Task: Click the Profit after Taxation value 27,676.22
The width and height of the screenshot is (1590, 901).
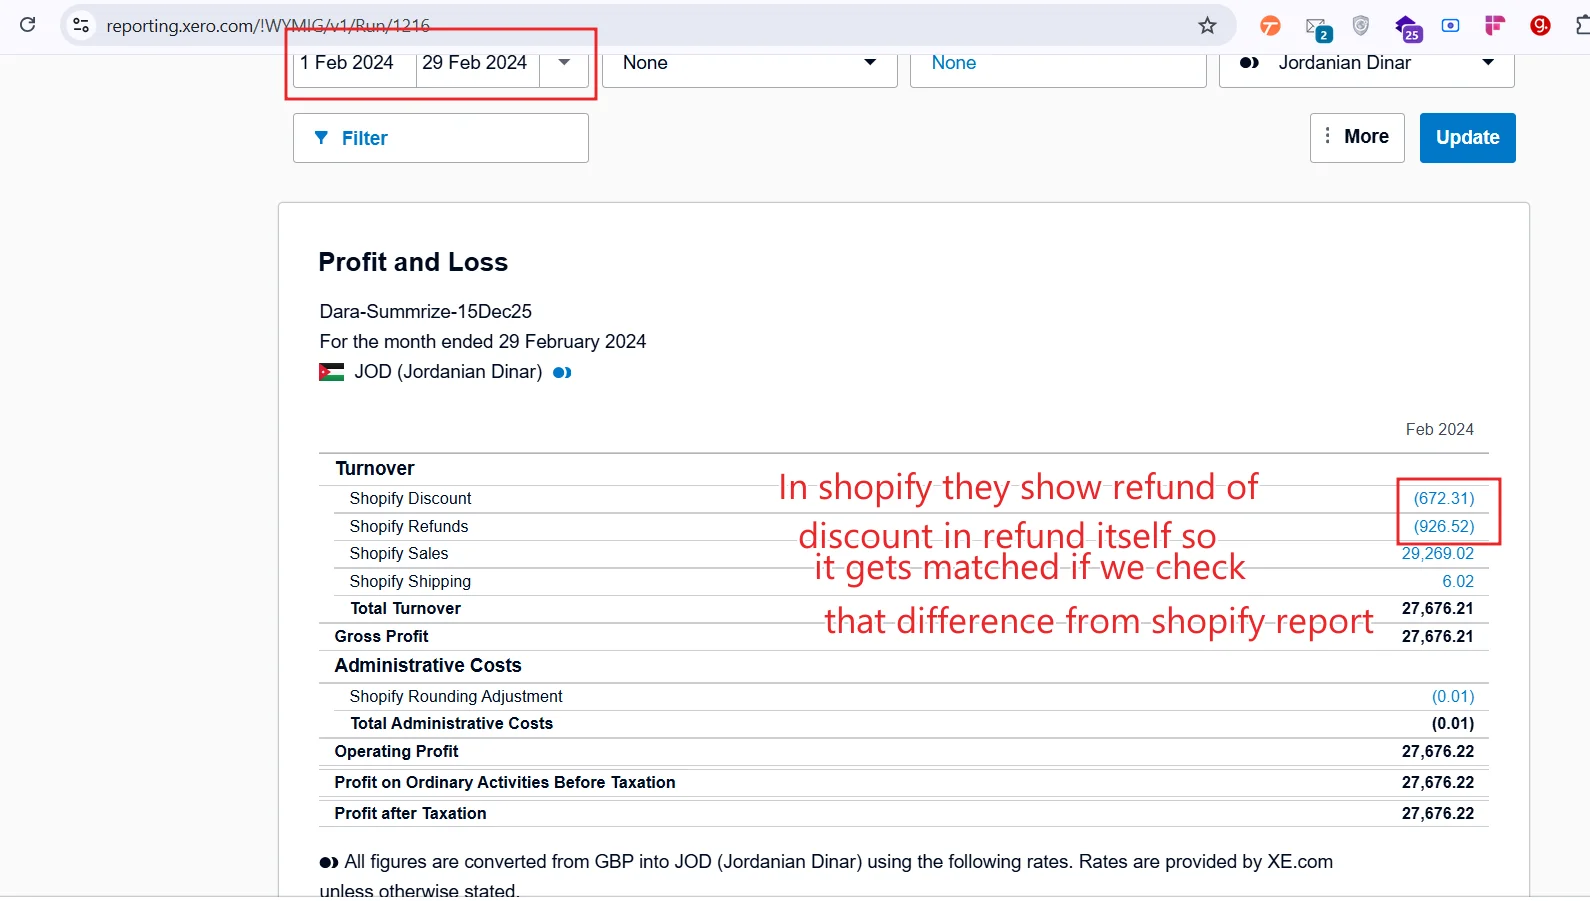Action: 1438,813
